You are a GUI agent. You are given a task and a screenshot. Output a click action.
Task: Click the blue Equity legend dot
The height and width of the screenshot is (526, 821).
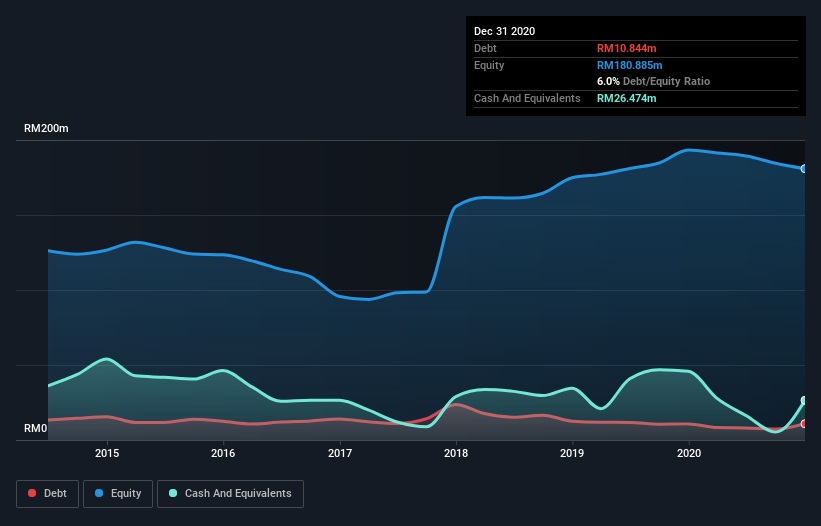click(x=99, y=493)
